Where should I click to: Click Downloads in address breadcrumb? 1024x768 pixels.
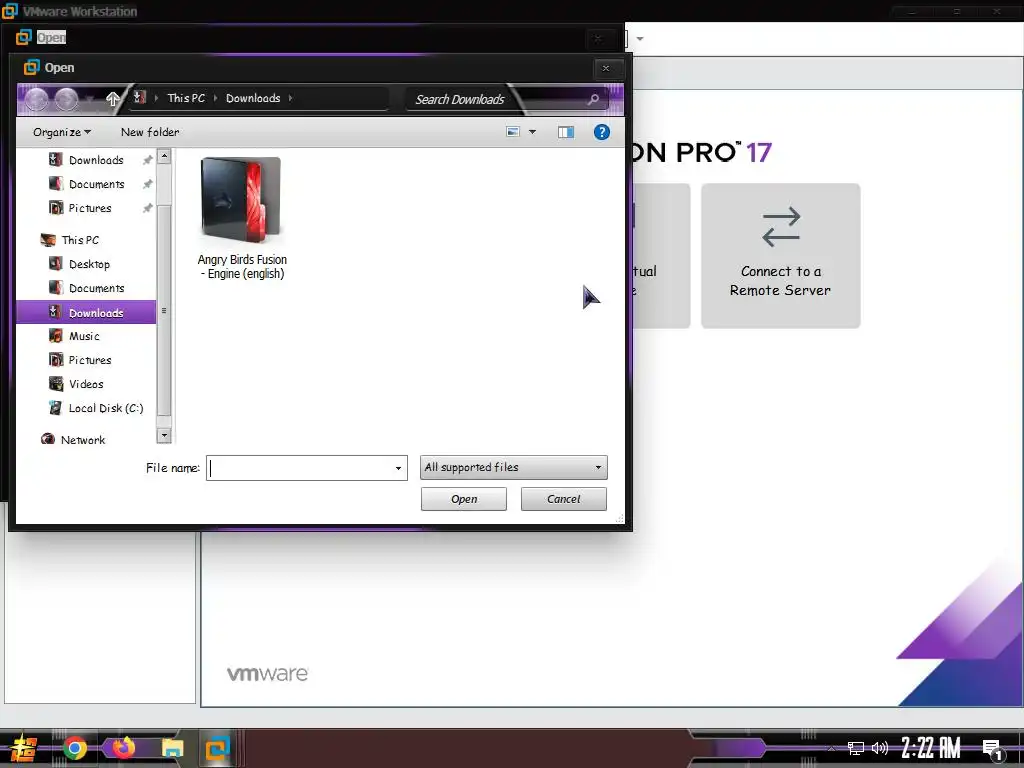coord(253,98)
